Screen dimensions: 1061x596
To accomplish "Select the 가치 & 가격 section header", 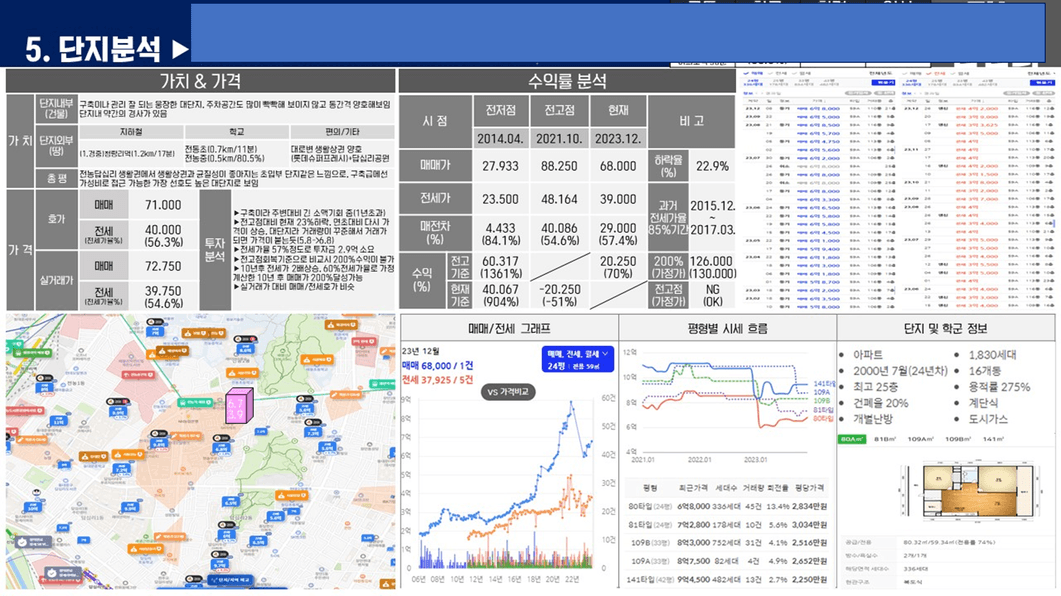I will click(x=200, y=81).
